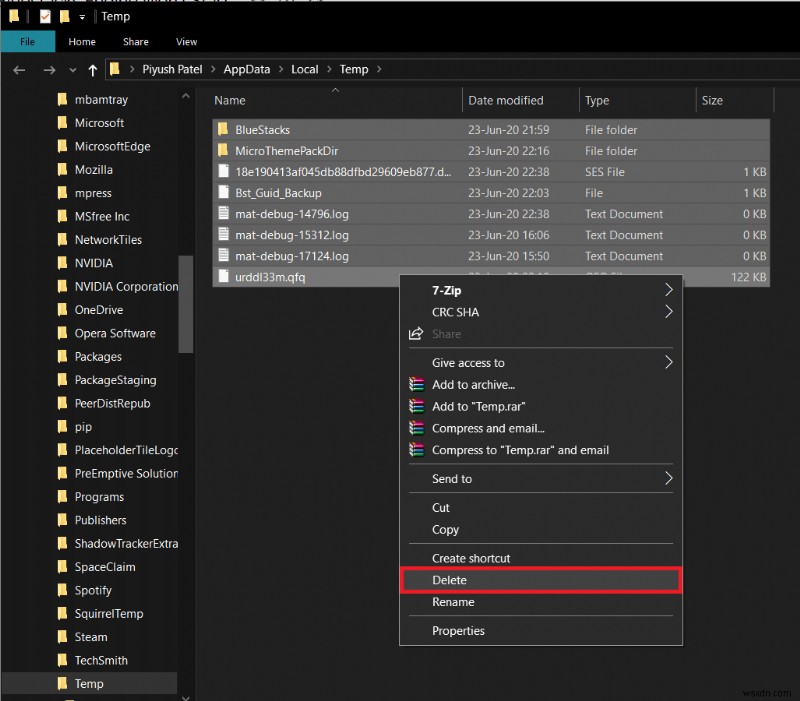Click AppData in the address breadcrumb
The width and height of the screenshot is (800, 701).
pyautogui.click(x=244, y=70)
